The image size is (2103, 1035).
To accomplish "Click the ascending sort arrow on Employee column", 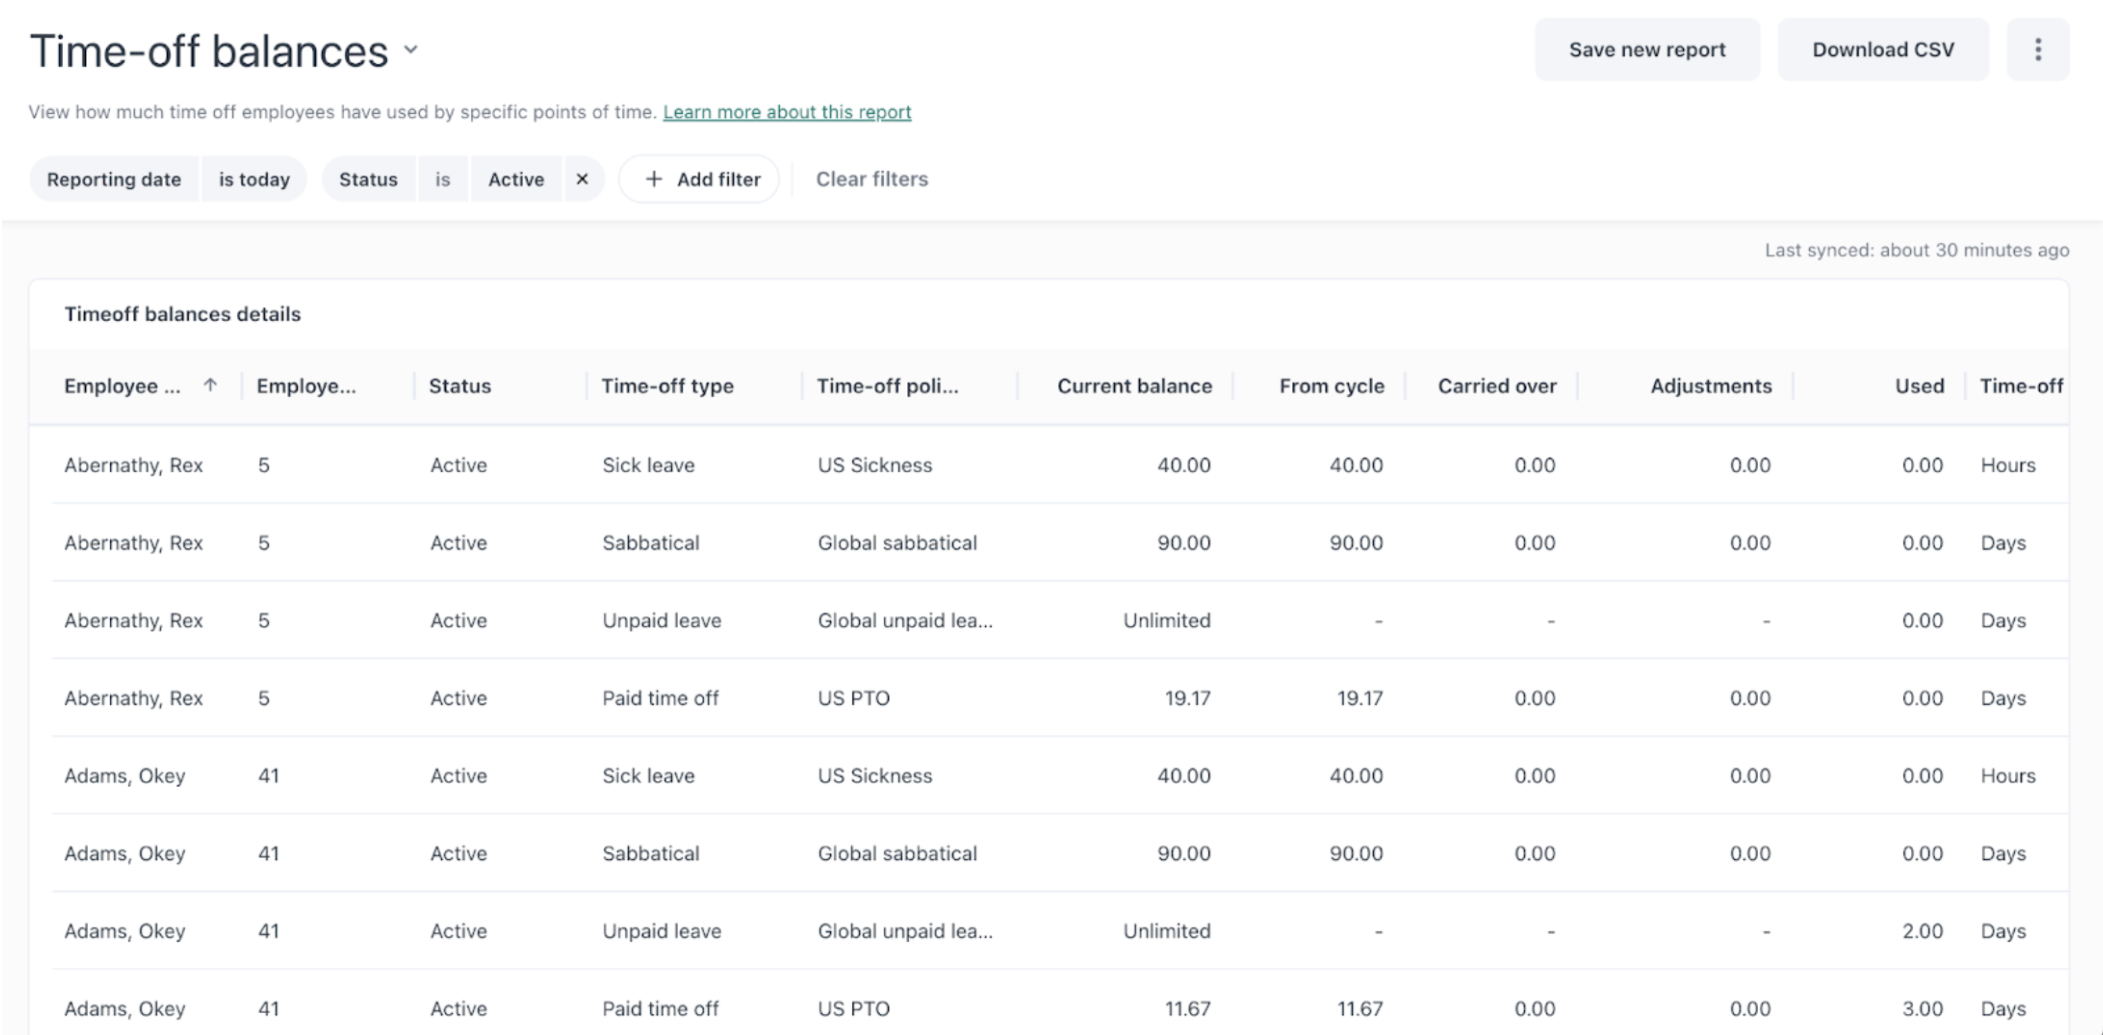I will pos(210,386).
